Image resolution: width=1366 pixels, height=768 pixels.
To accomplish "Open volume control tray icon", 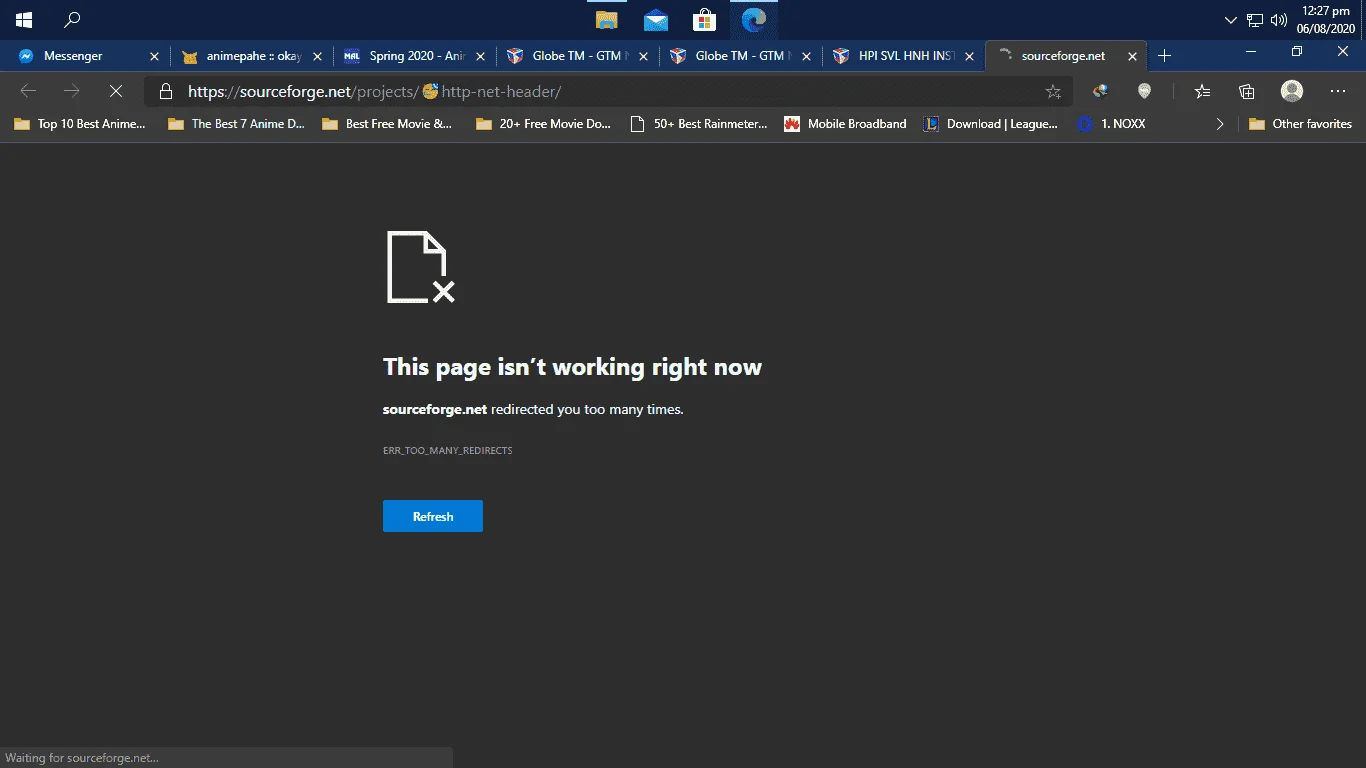I will [1279, 20].
